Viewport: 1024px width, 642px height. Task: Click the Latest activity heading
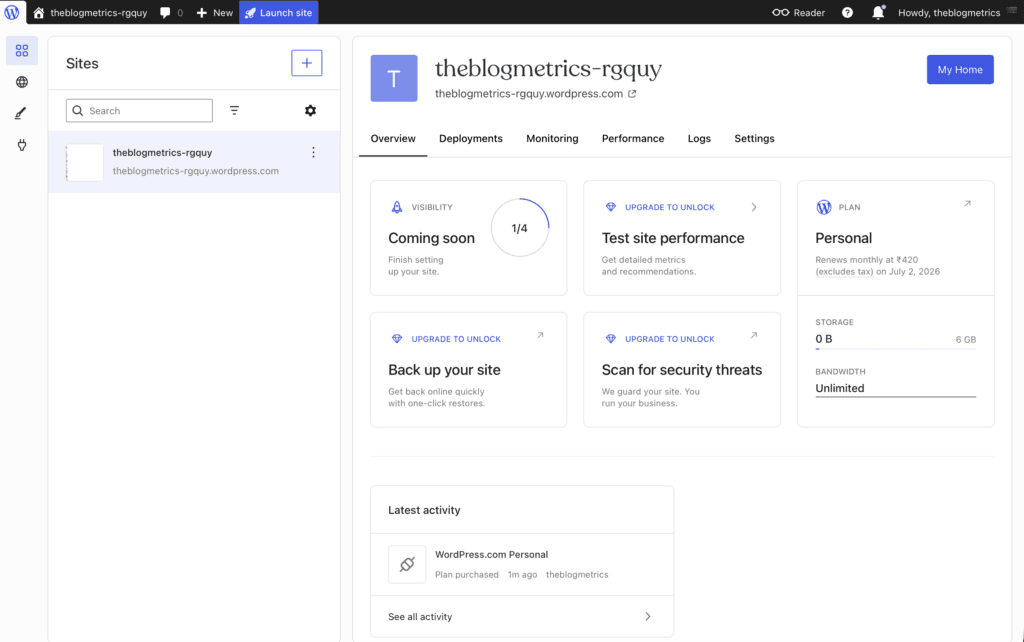click(424, 510)
